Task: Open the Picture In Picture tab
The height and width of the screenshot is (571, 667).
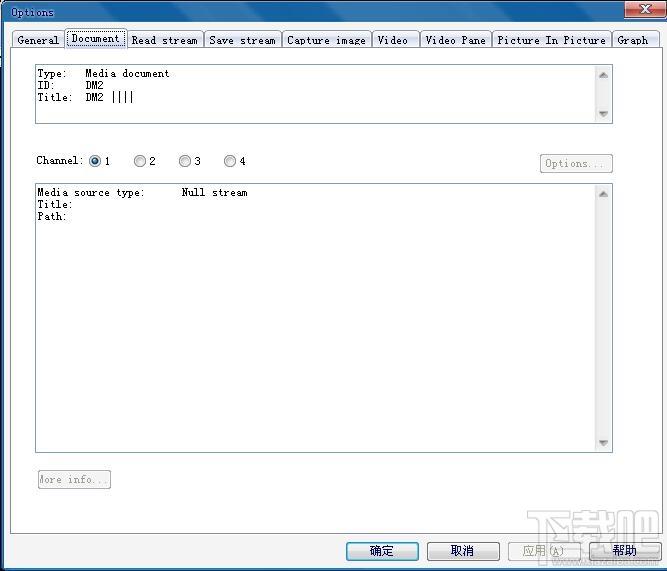Action: (552, 40)
